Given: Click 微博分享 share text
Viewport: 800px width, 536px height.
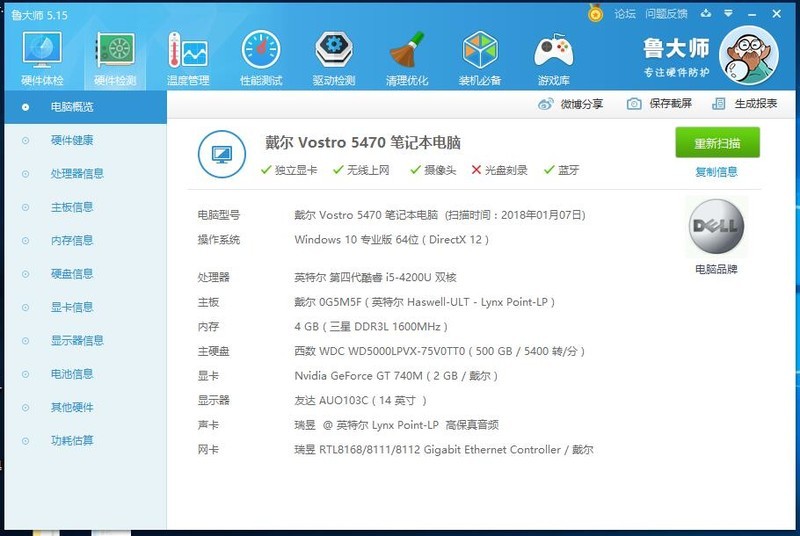Looking at the screenshot, I should pyautogui.click(x=582, y=104).
